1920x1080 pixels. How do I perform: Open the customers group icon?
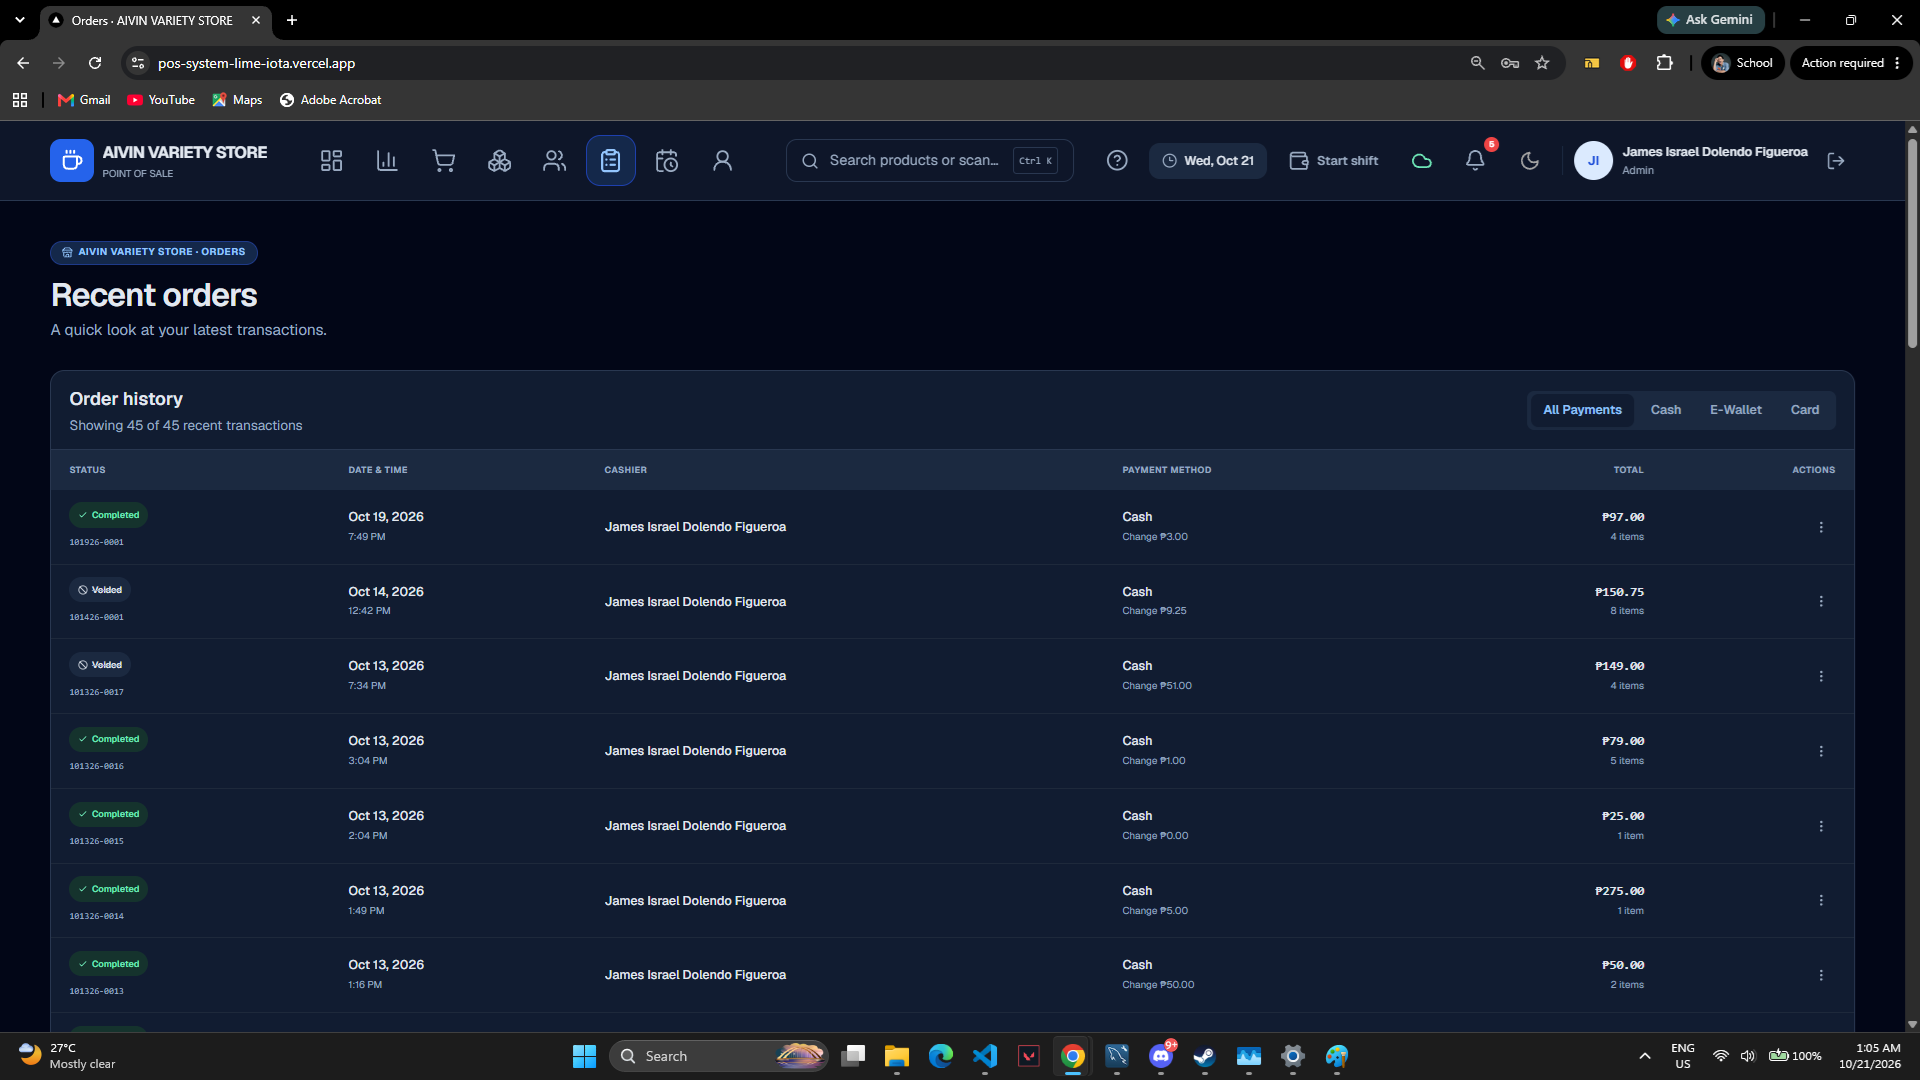pyautogui.click(x=555, y=161)
